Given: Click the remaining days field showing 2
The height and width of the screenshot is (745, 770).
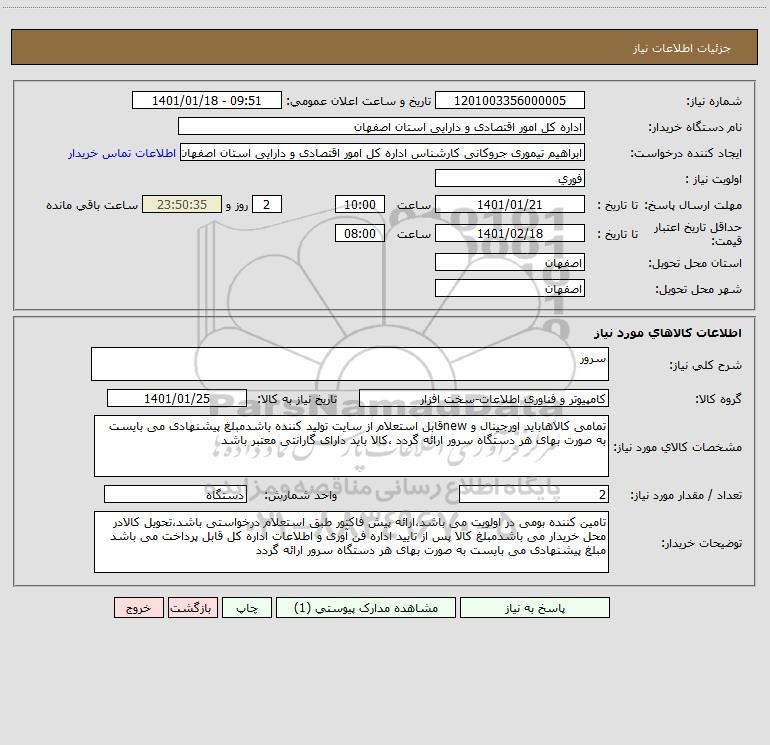Looking at the screenshot, I should (x=267, y=204).
